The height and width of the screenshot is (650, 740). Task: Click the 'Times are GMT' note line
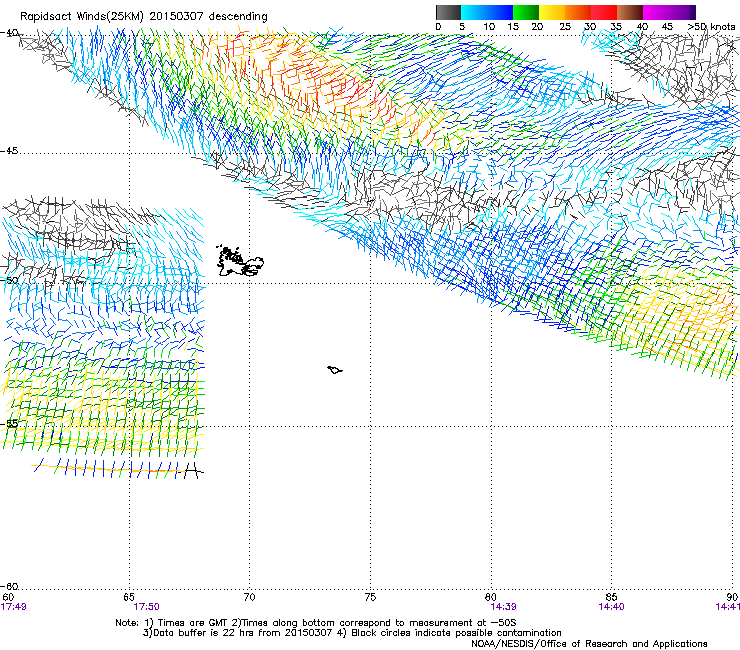point(316,623)
